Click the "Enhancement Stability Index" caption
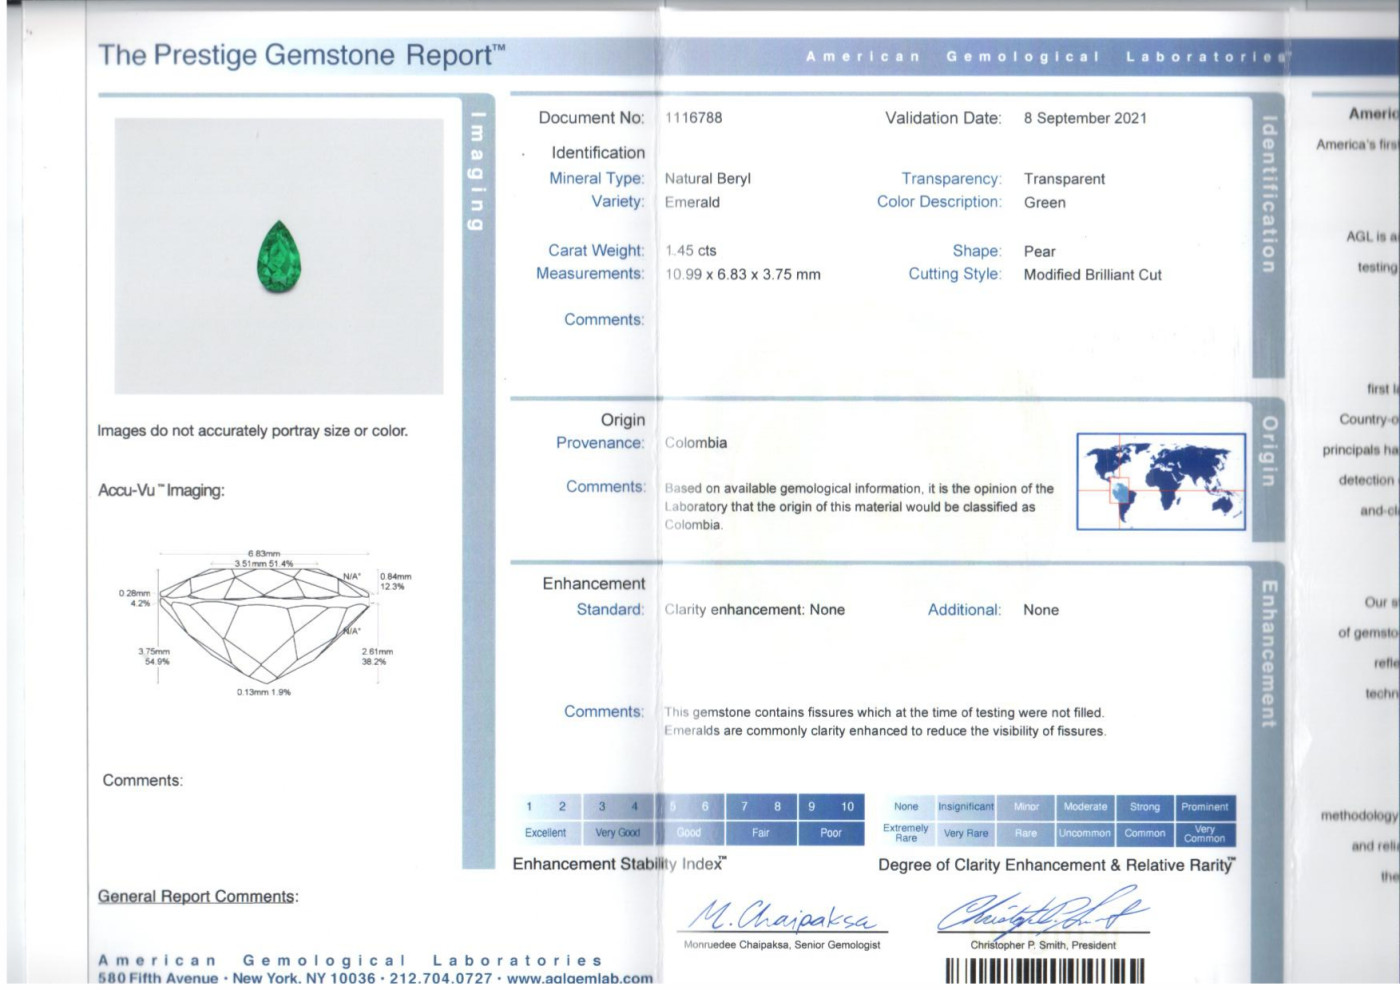The height and width of the screenshot is (990, 1400). [619, 864]
